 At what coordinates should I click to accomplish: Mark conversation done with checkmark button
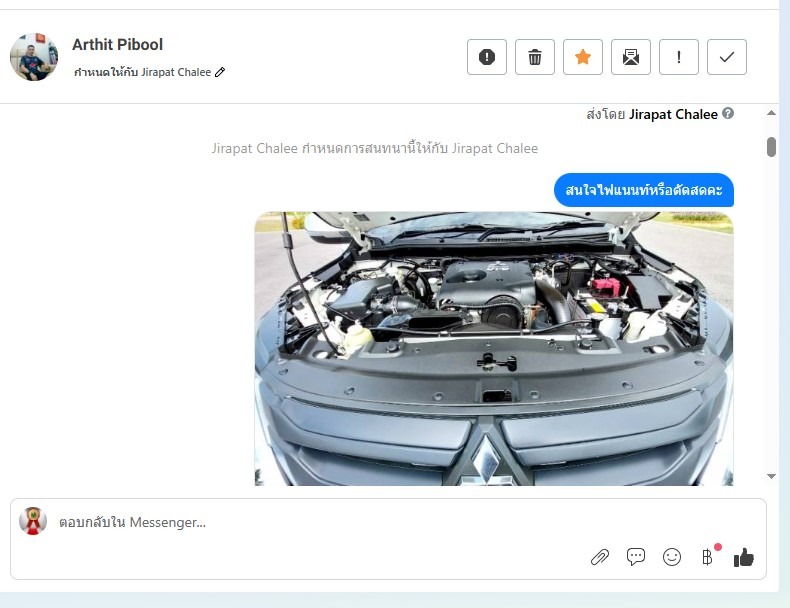click(x=727, y=57)
